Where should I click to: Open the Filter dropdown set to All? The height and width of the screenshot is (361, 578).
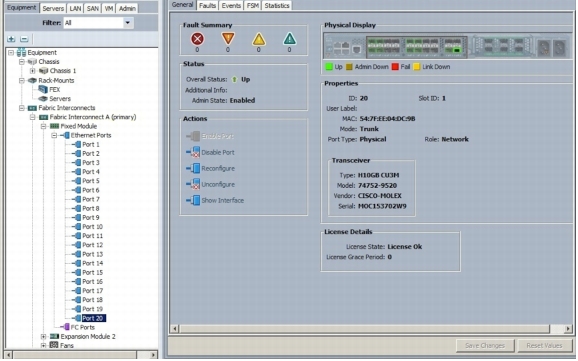point(98,23)
